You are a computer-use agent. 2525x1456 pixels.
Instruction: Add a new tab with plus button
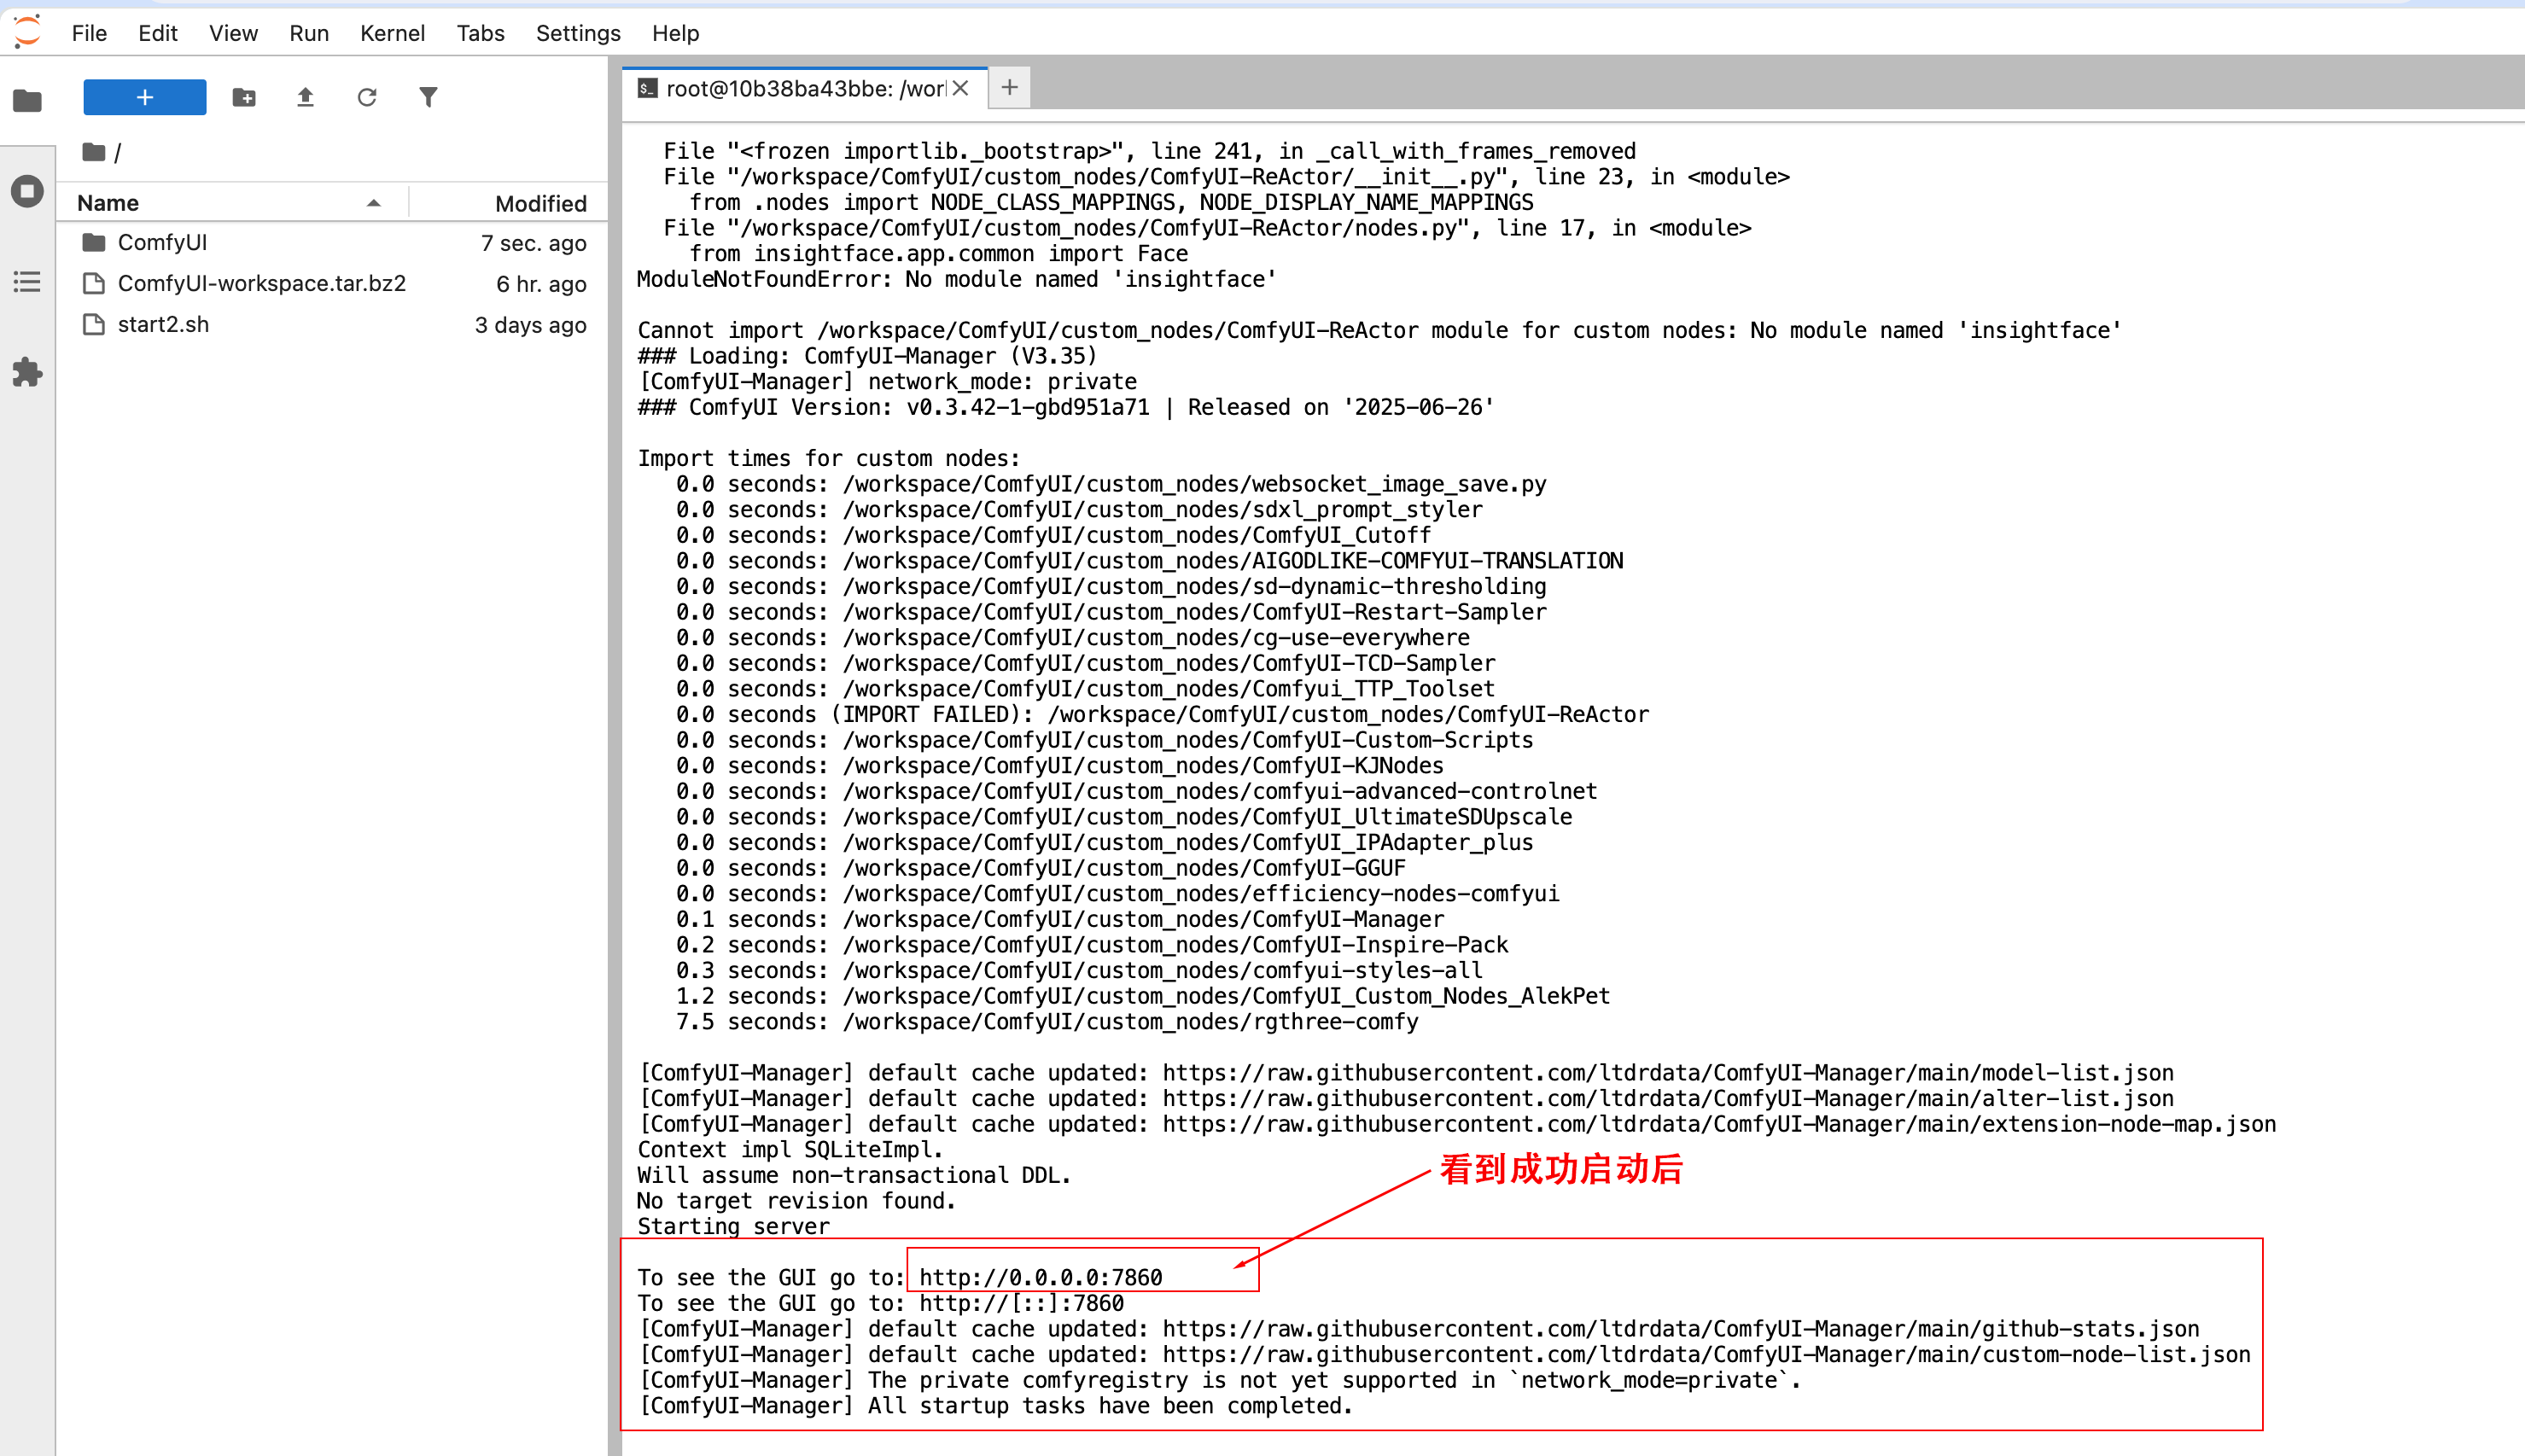tap(1010, 88)
